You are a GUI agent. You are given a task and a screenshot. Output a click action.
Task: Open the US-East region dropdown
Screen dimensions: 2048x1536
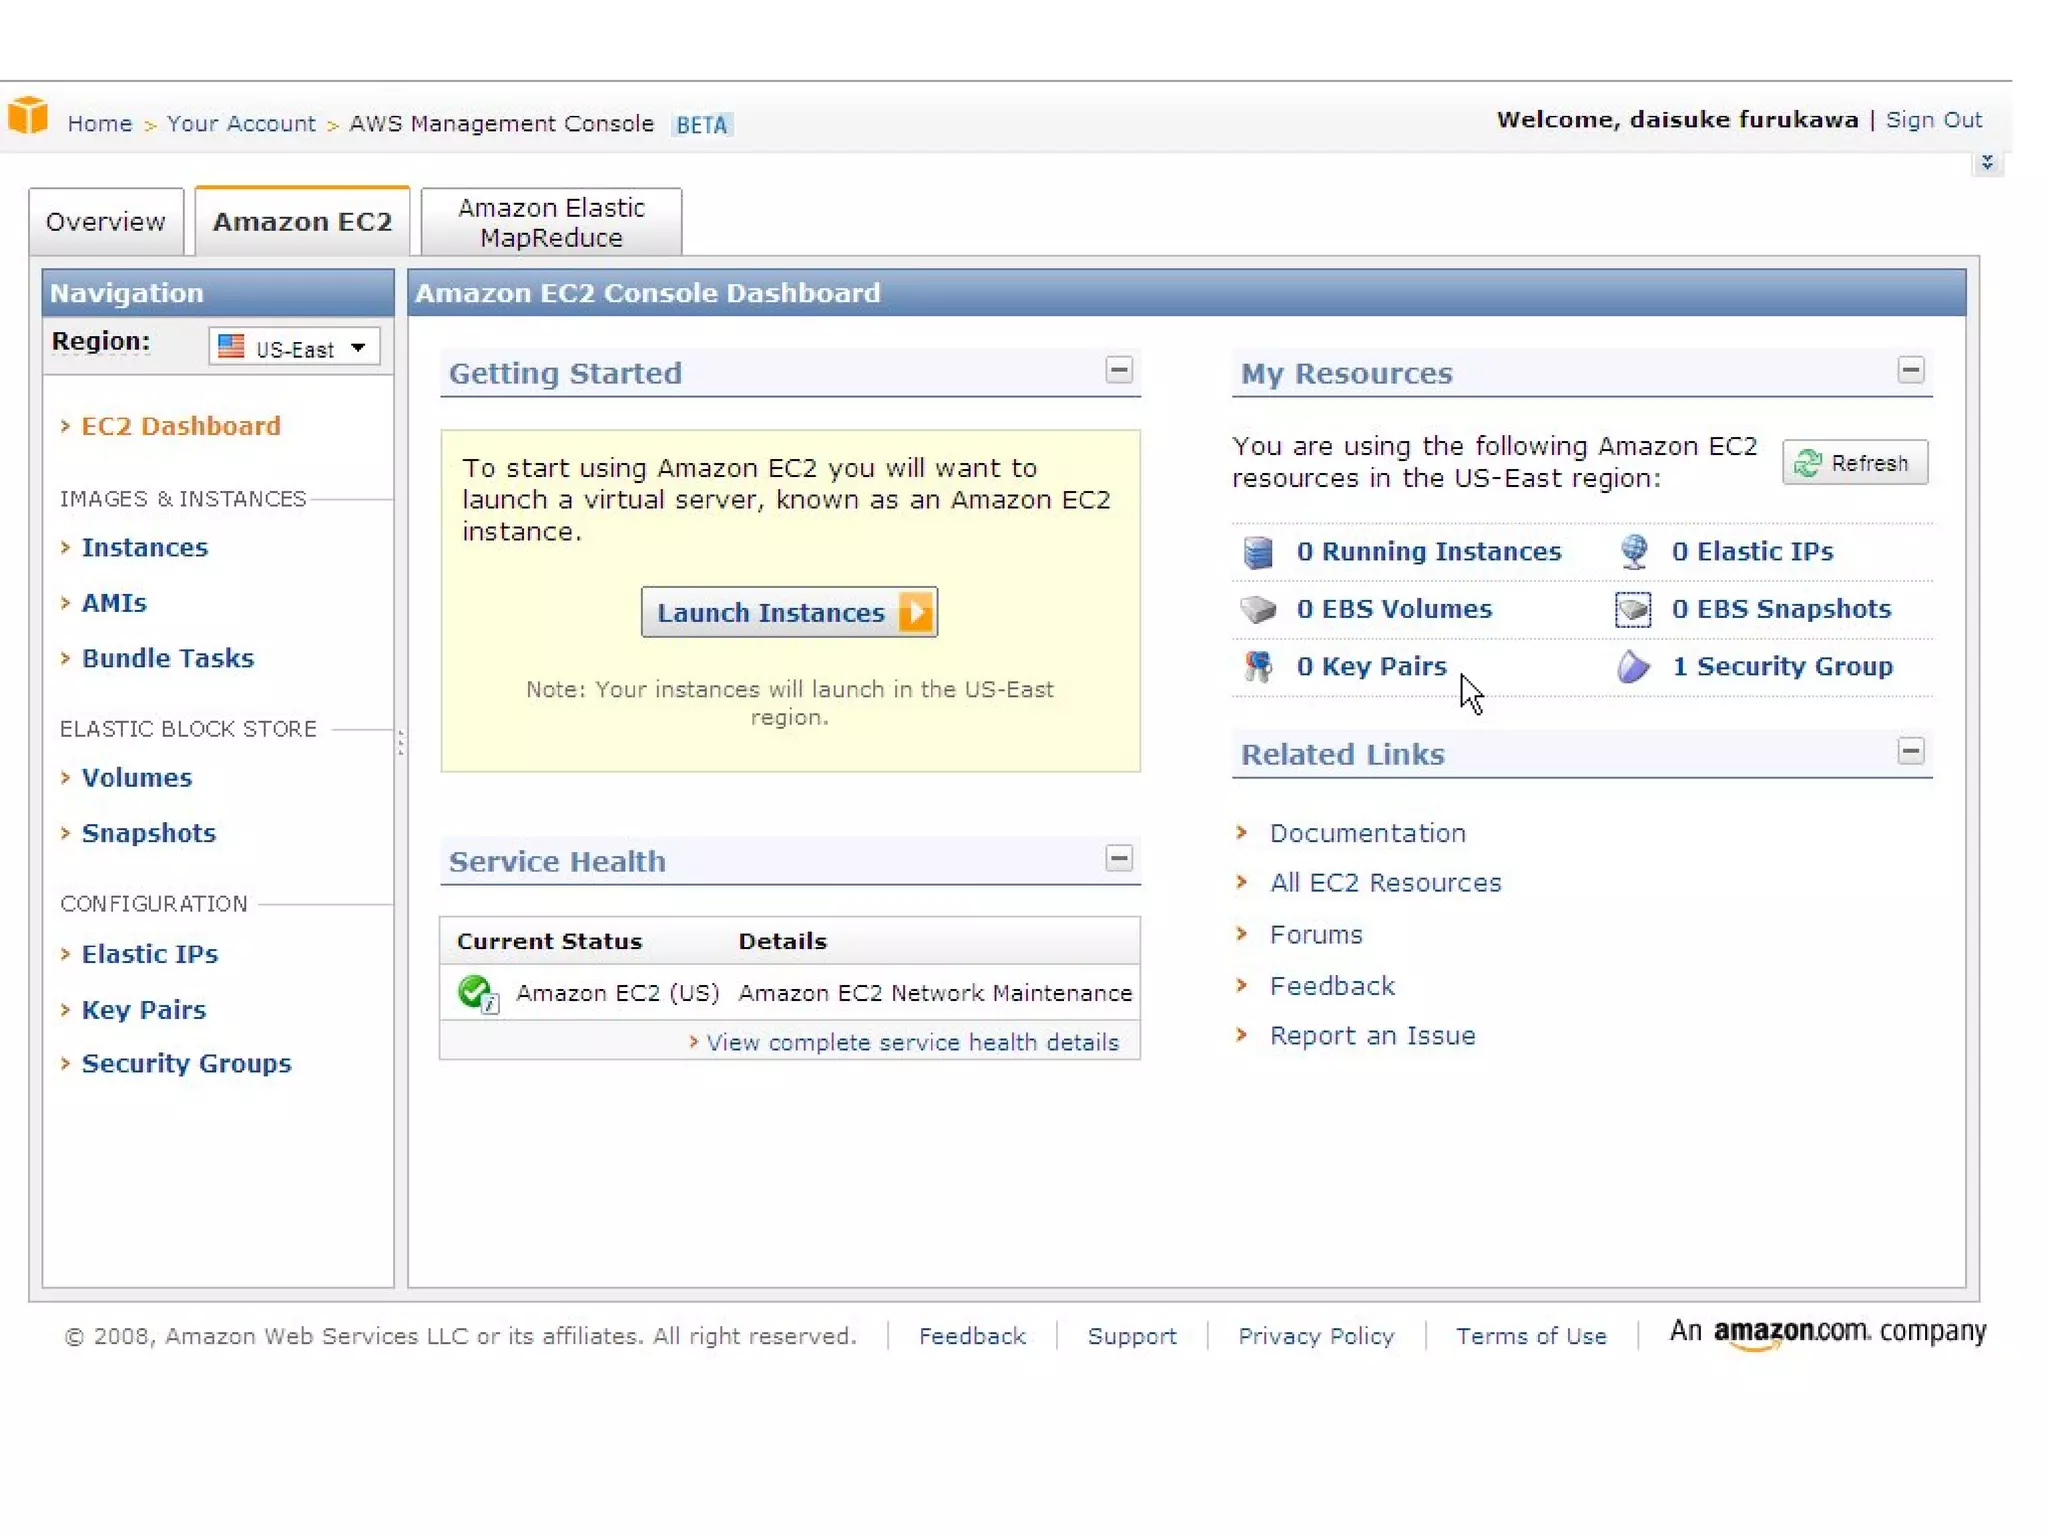294,347
